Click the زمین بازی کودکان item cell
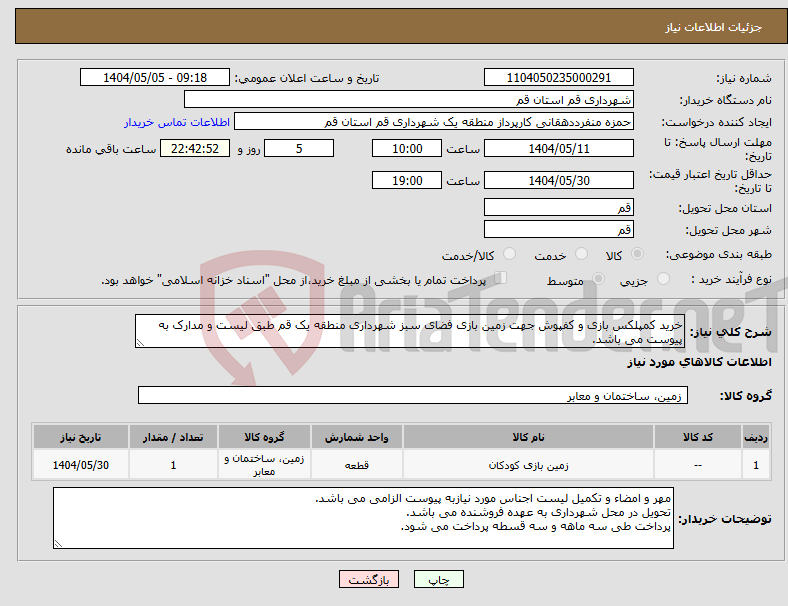Viewport: 788px width, 606px height. pyautogui.click(x=528, y=465)
